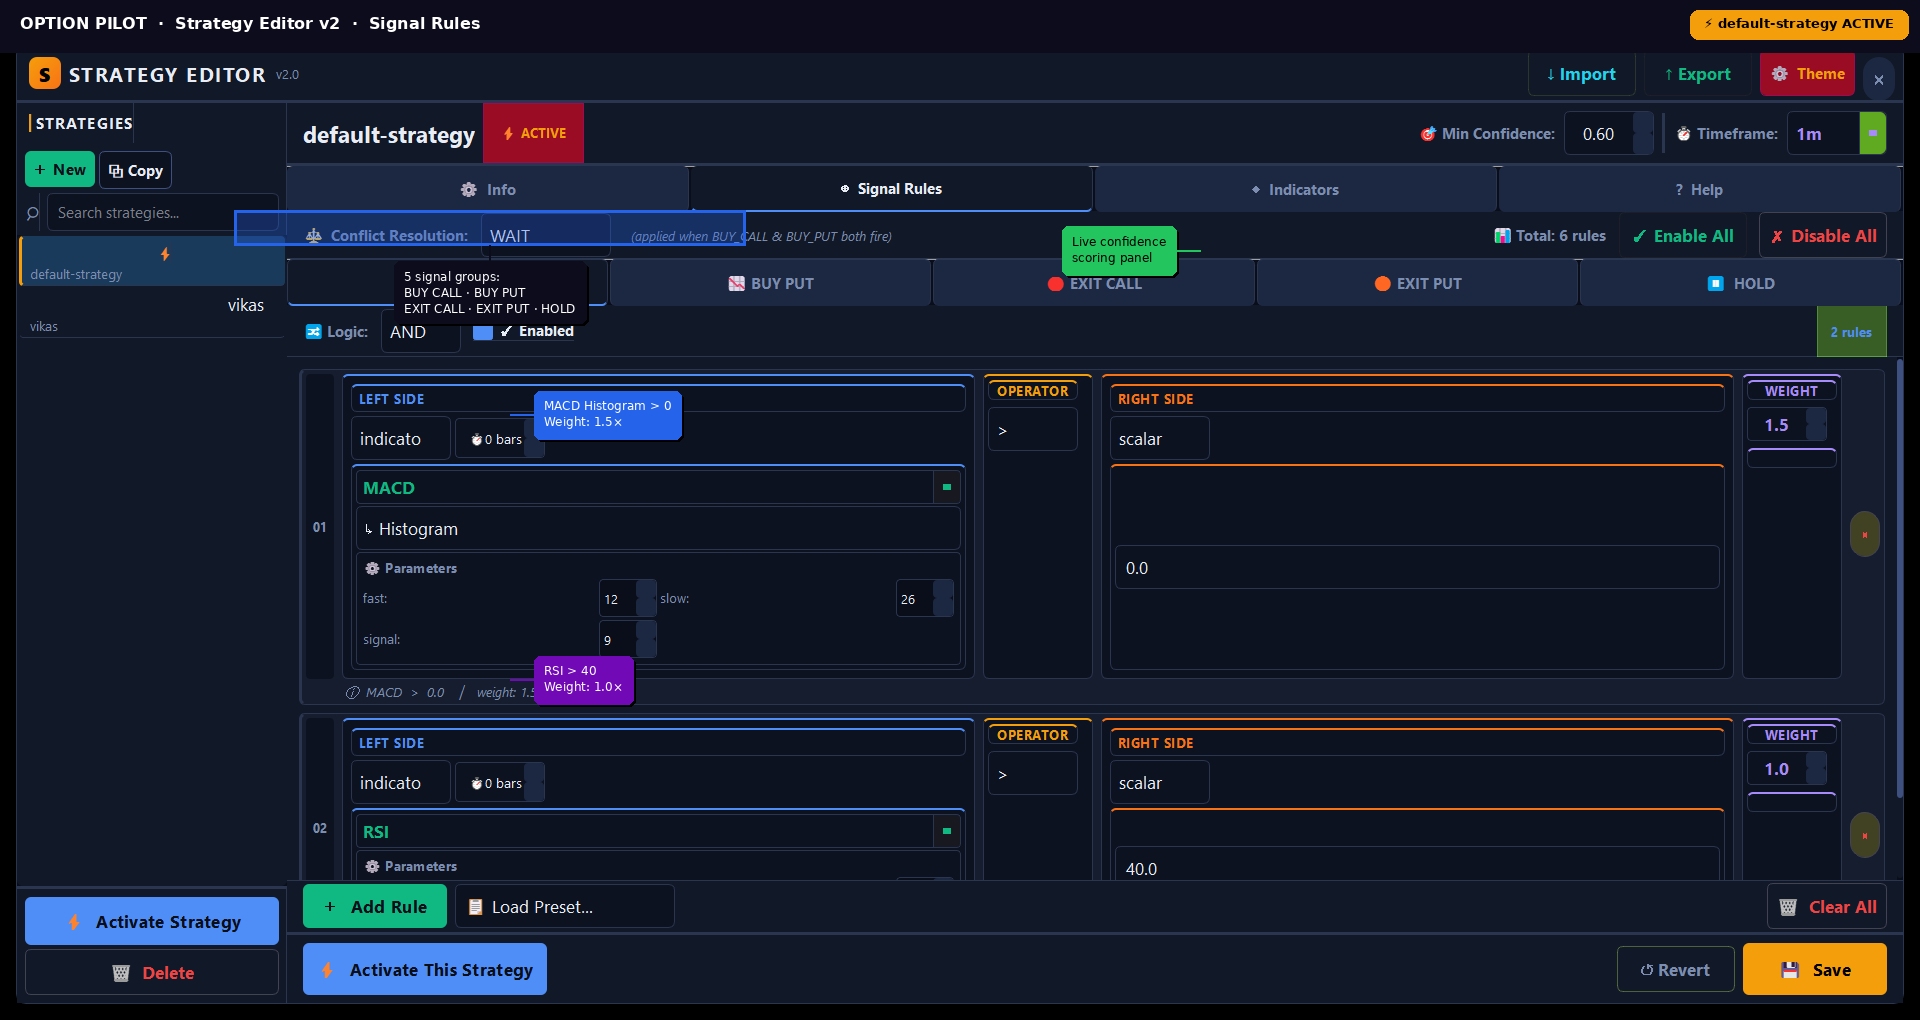Select the vikas strategy in the list

pyautogui.click(x=151, y=314)
